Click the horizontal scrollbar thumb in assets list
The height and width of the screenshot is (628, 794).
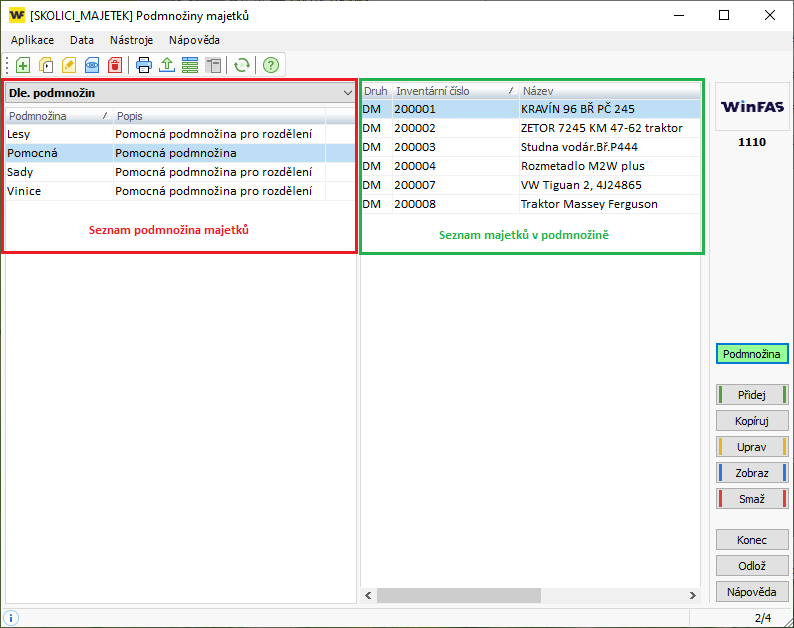[459, 595]
